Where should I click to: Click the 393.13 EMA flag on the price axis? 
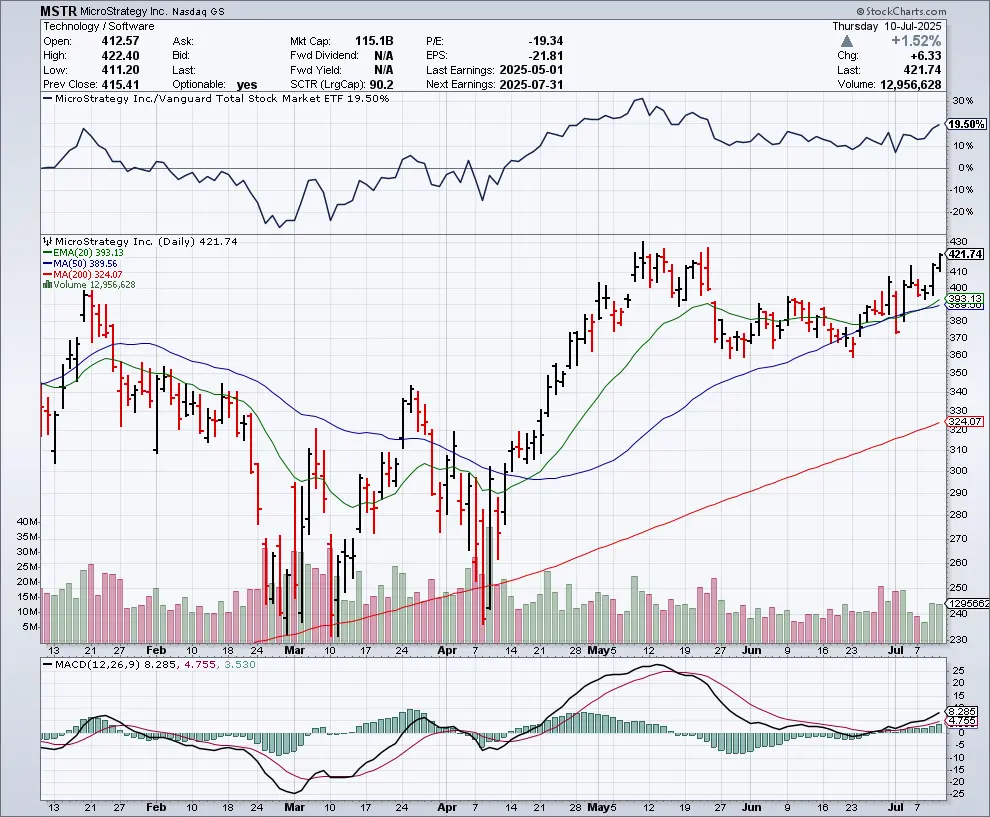tap(965, 299)
